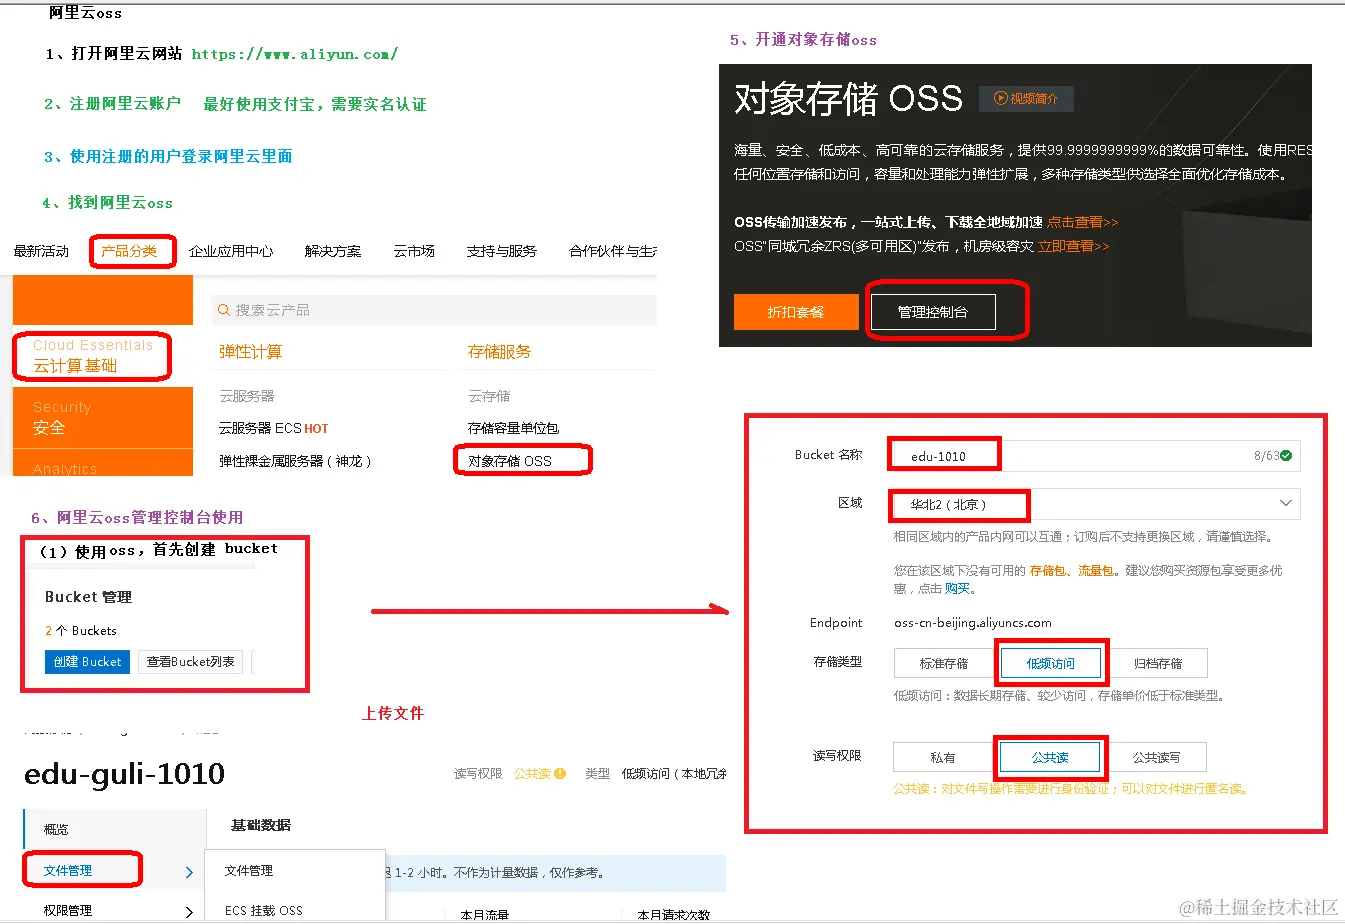Set read/write permission to 私有
This screenshot has height=924, width=1345.
coord(943,757)
